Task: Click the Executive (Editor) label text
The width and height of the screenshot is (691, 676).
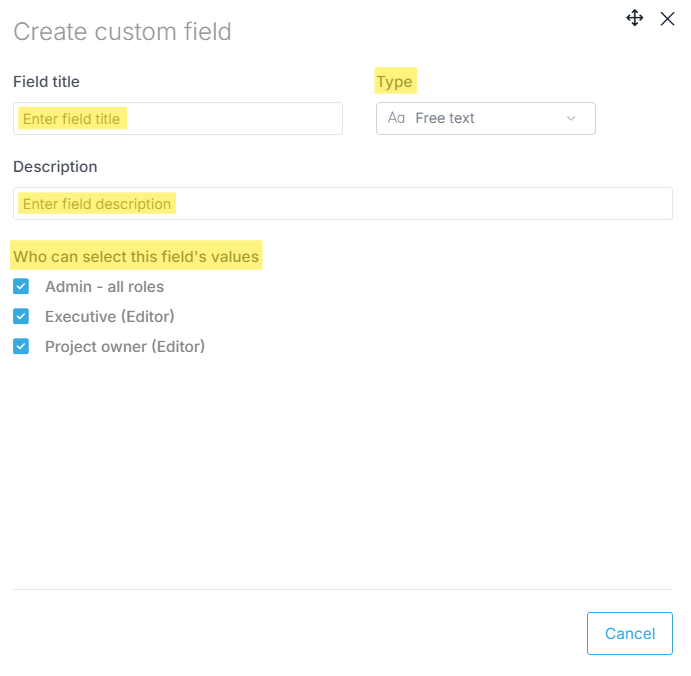Action: click(110, 317)
